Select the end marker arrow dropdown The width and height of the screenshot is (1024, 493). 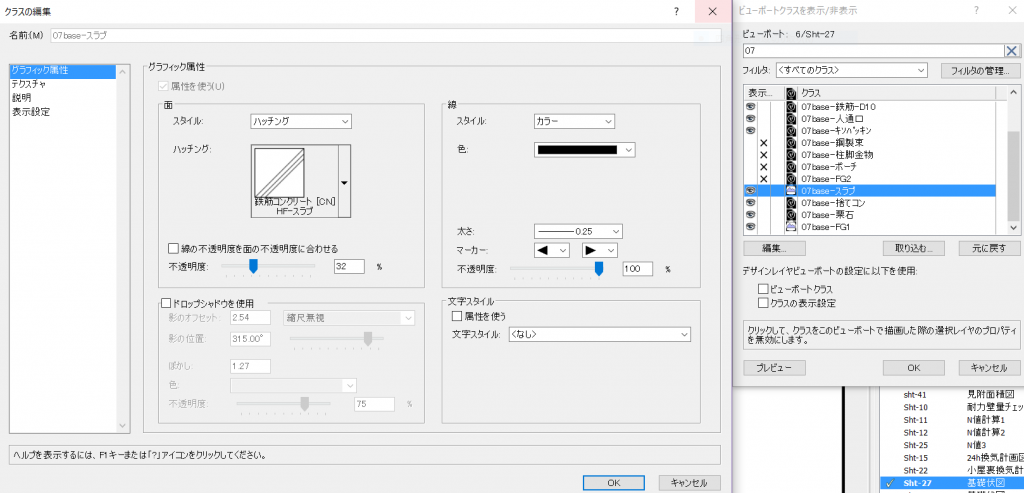(597, 250)
